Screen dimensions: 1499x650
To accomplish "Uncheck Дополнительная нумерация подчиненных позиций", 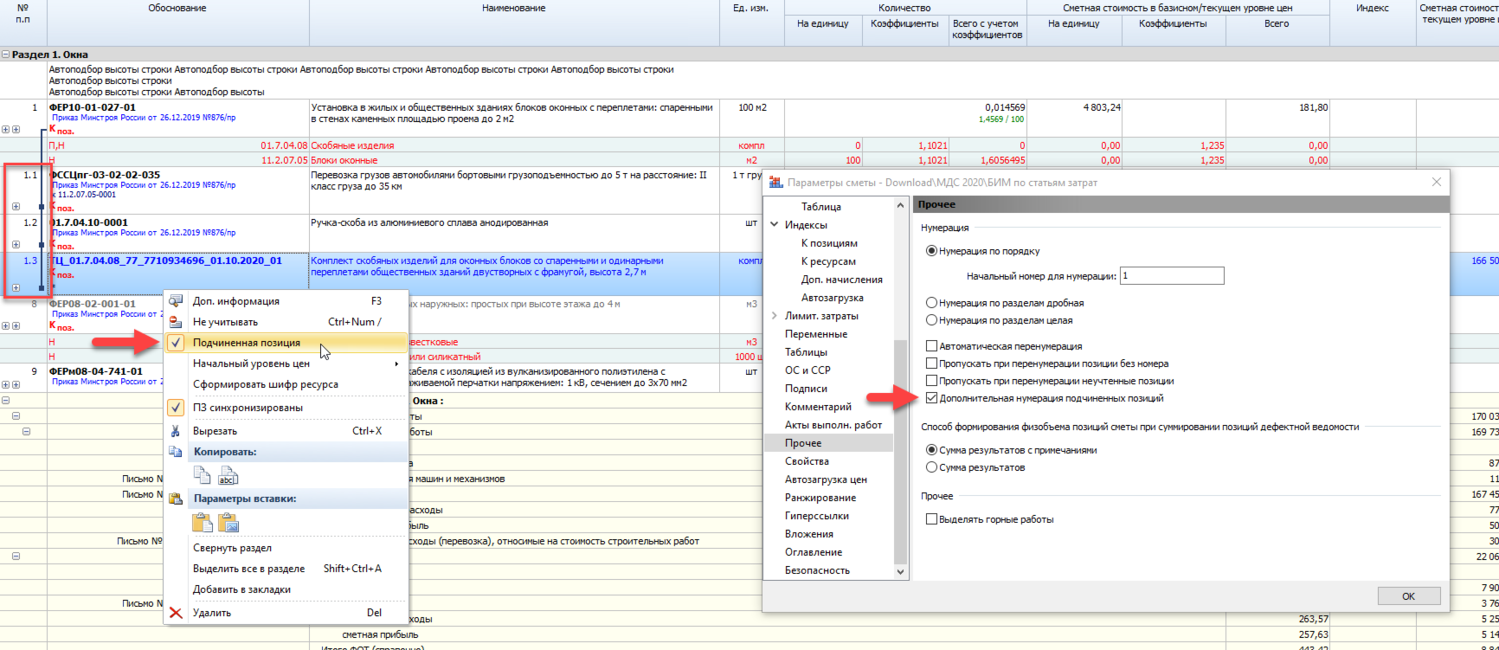I will click(x=932, y=398).
